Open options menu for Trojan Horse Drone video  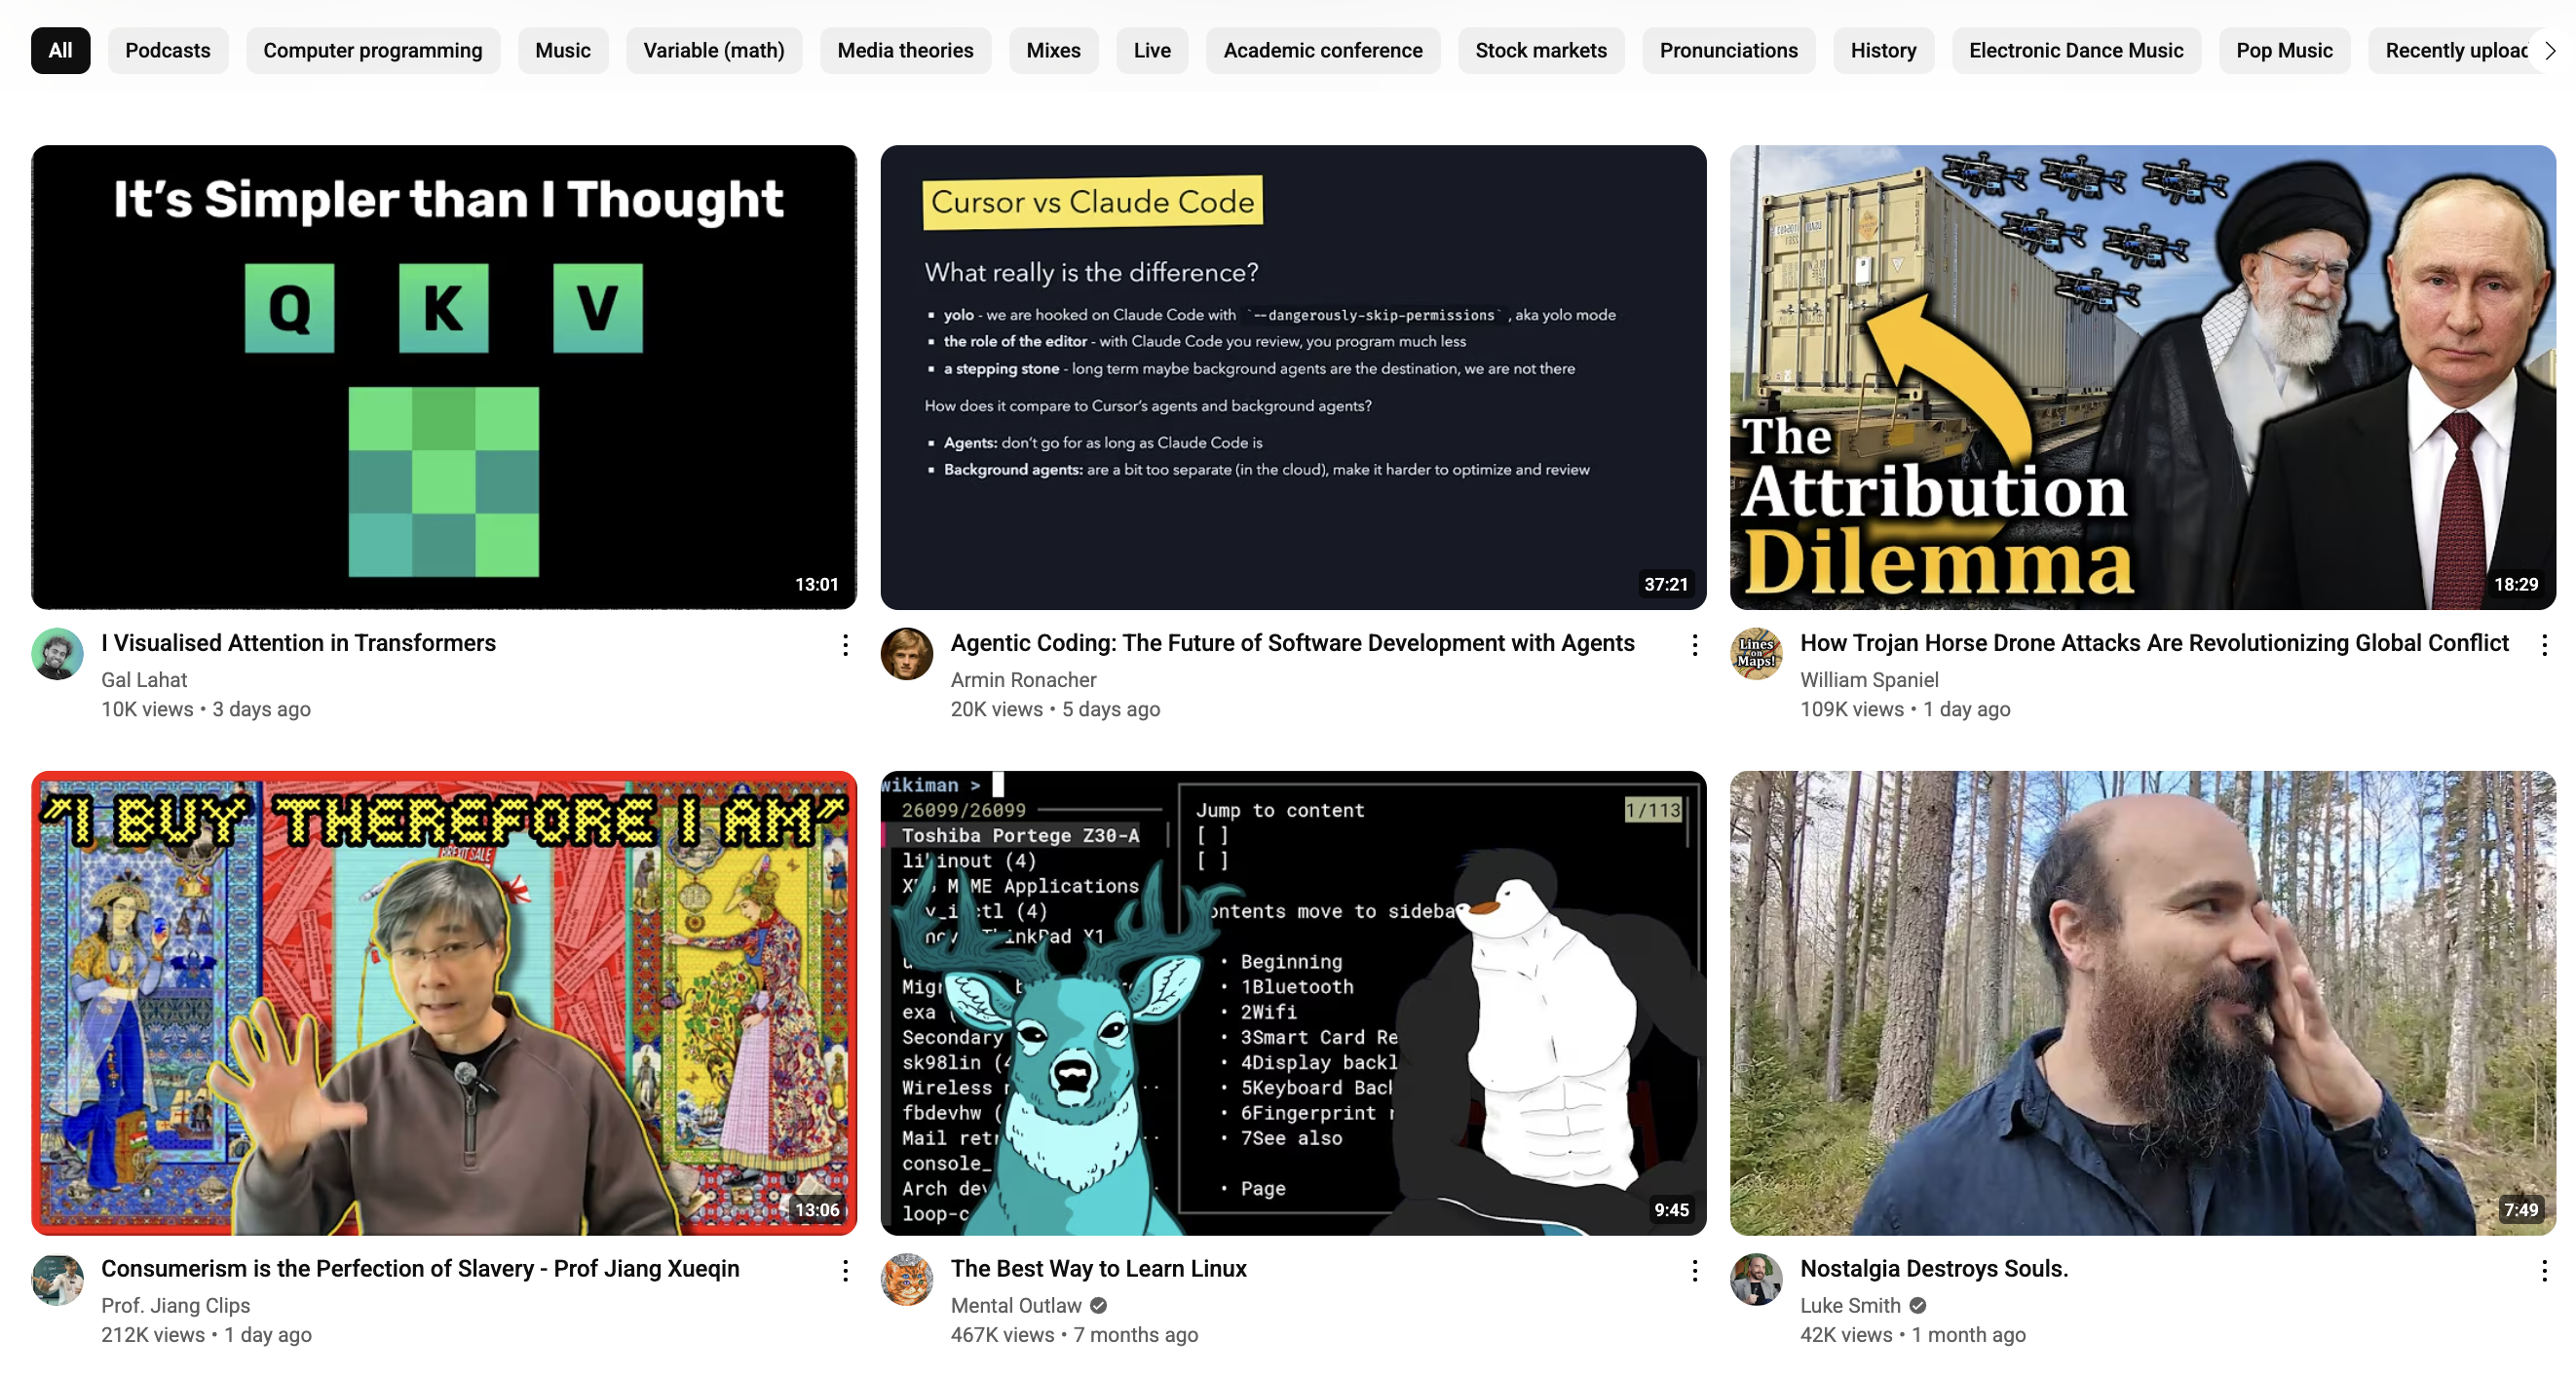2544,645
